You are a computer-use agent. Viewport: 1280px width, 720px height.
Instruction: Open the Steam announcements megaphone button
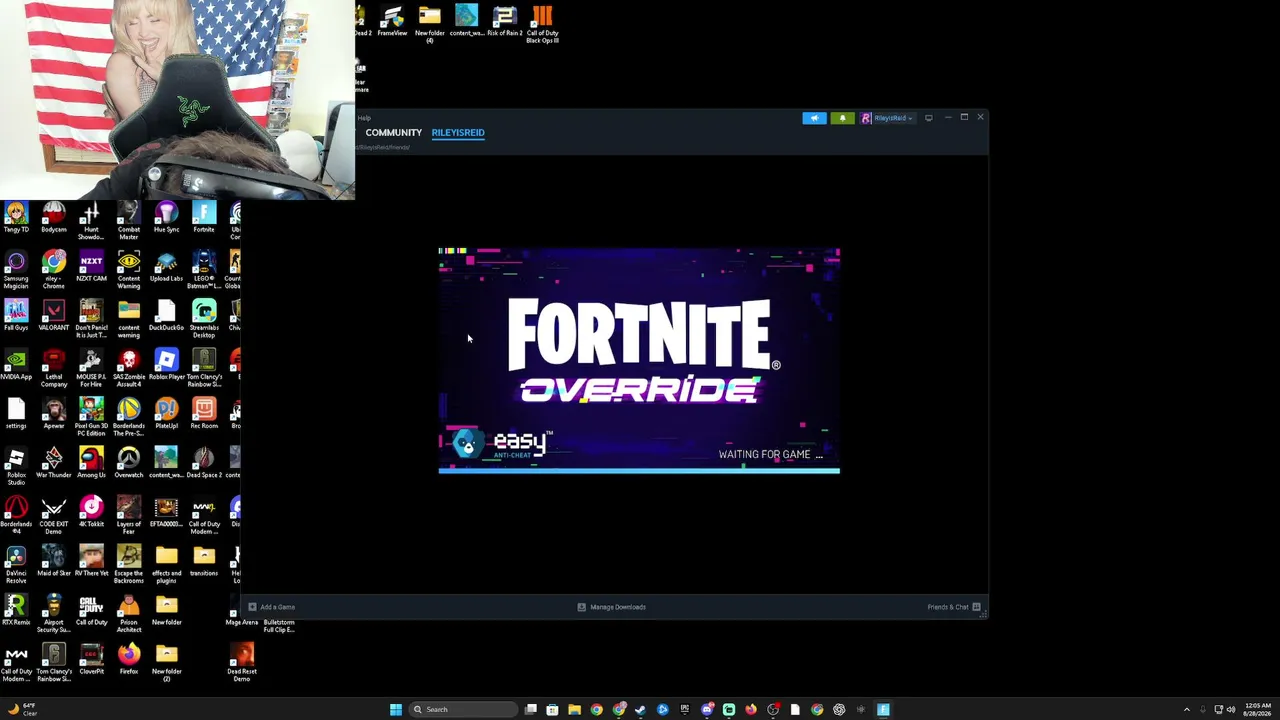814,118
